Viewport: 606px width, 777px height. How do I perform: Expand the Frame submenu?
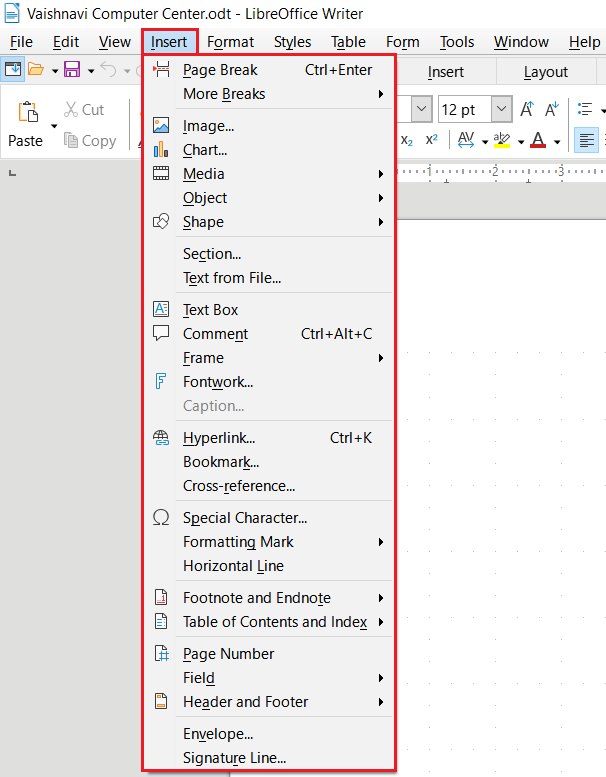coord(381,358)
